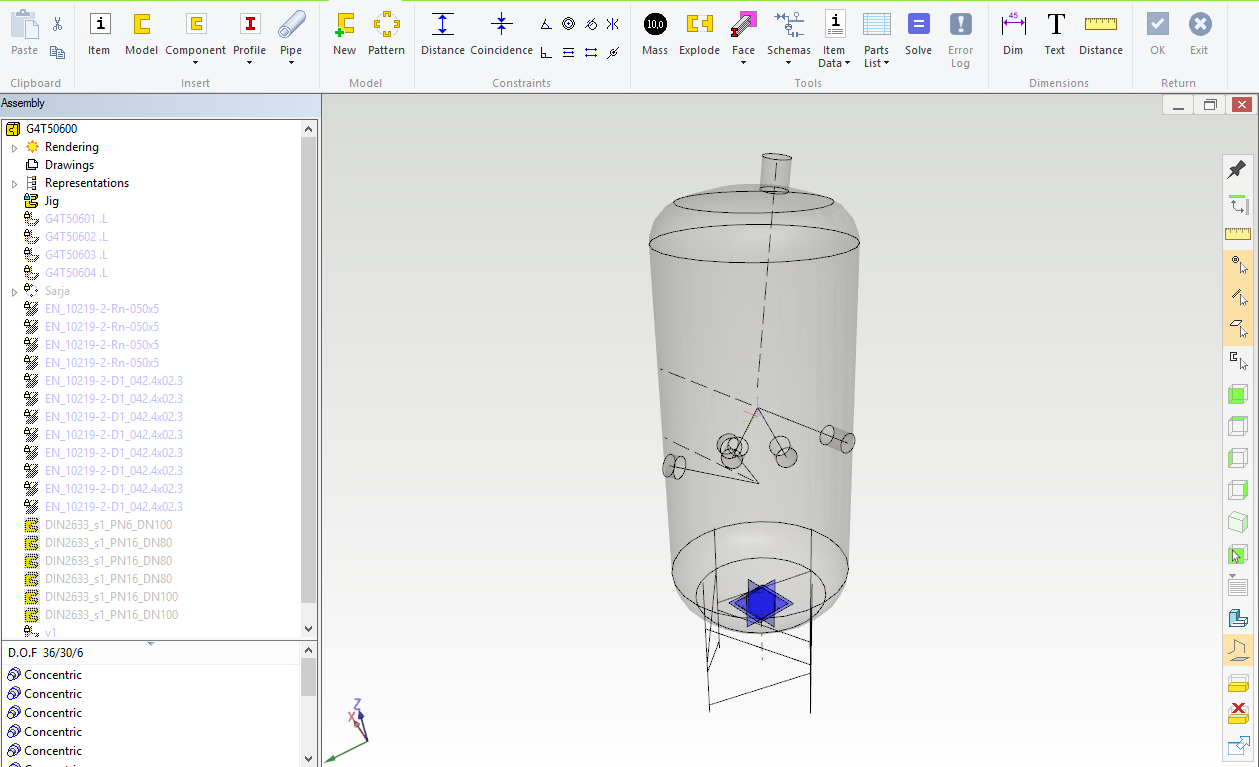Click the Exit button
Screen dimensions: 1259x767
click(x=1199, y=33)
